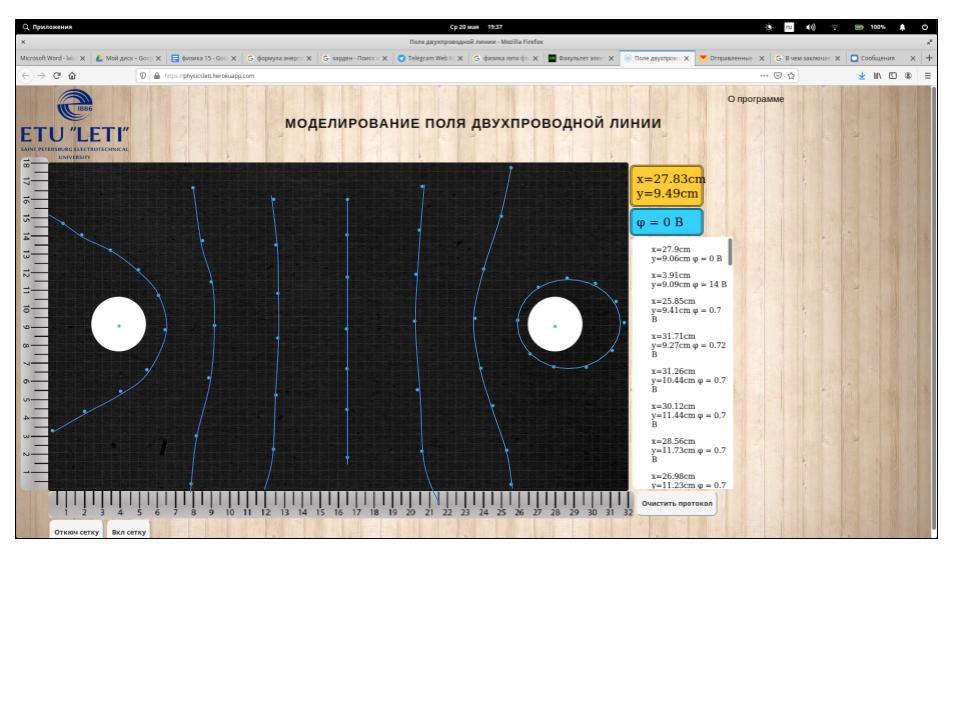This screenshot has height=720, width=960.
Task: Open the page actions three-dot menu
Action: click(765, 75)
